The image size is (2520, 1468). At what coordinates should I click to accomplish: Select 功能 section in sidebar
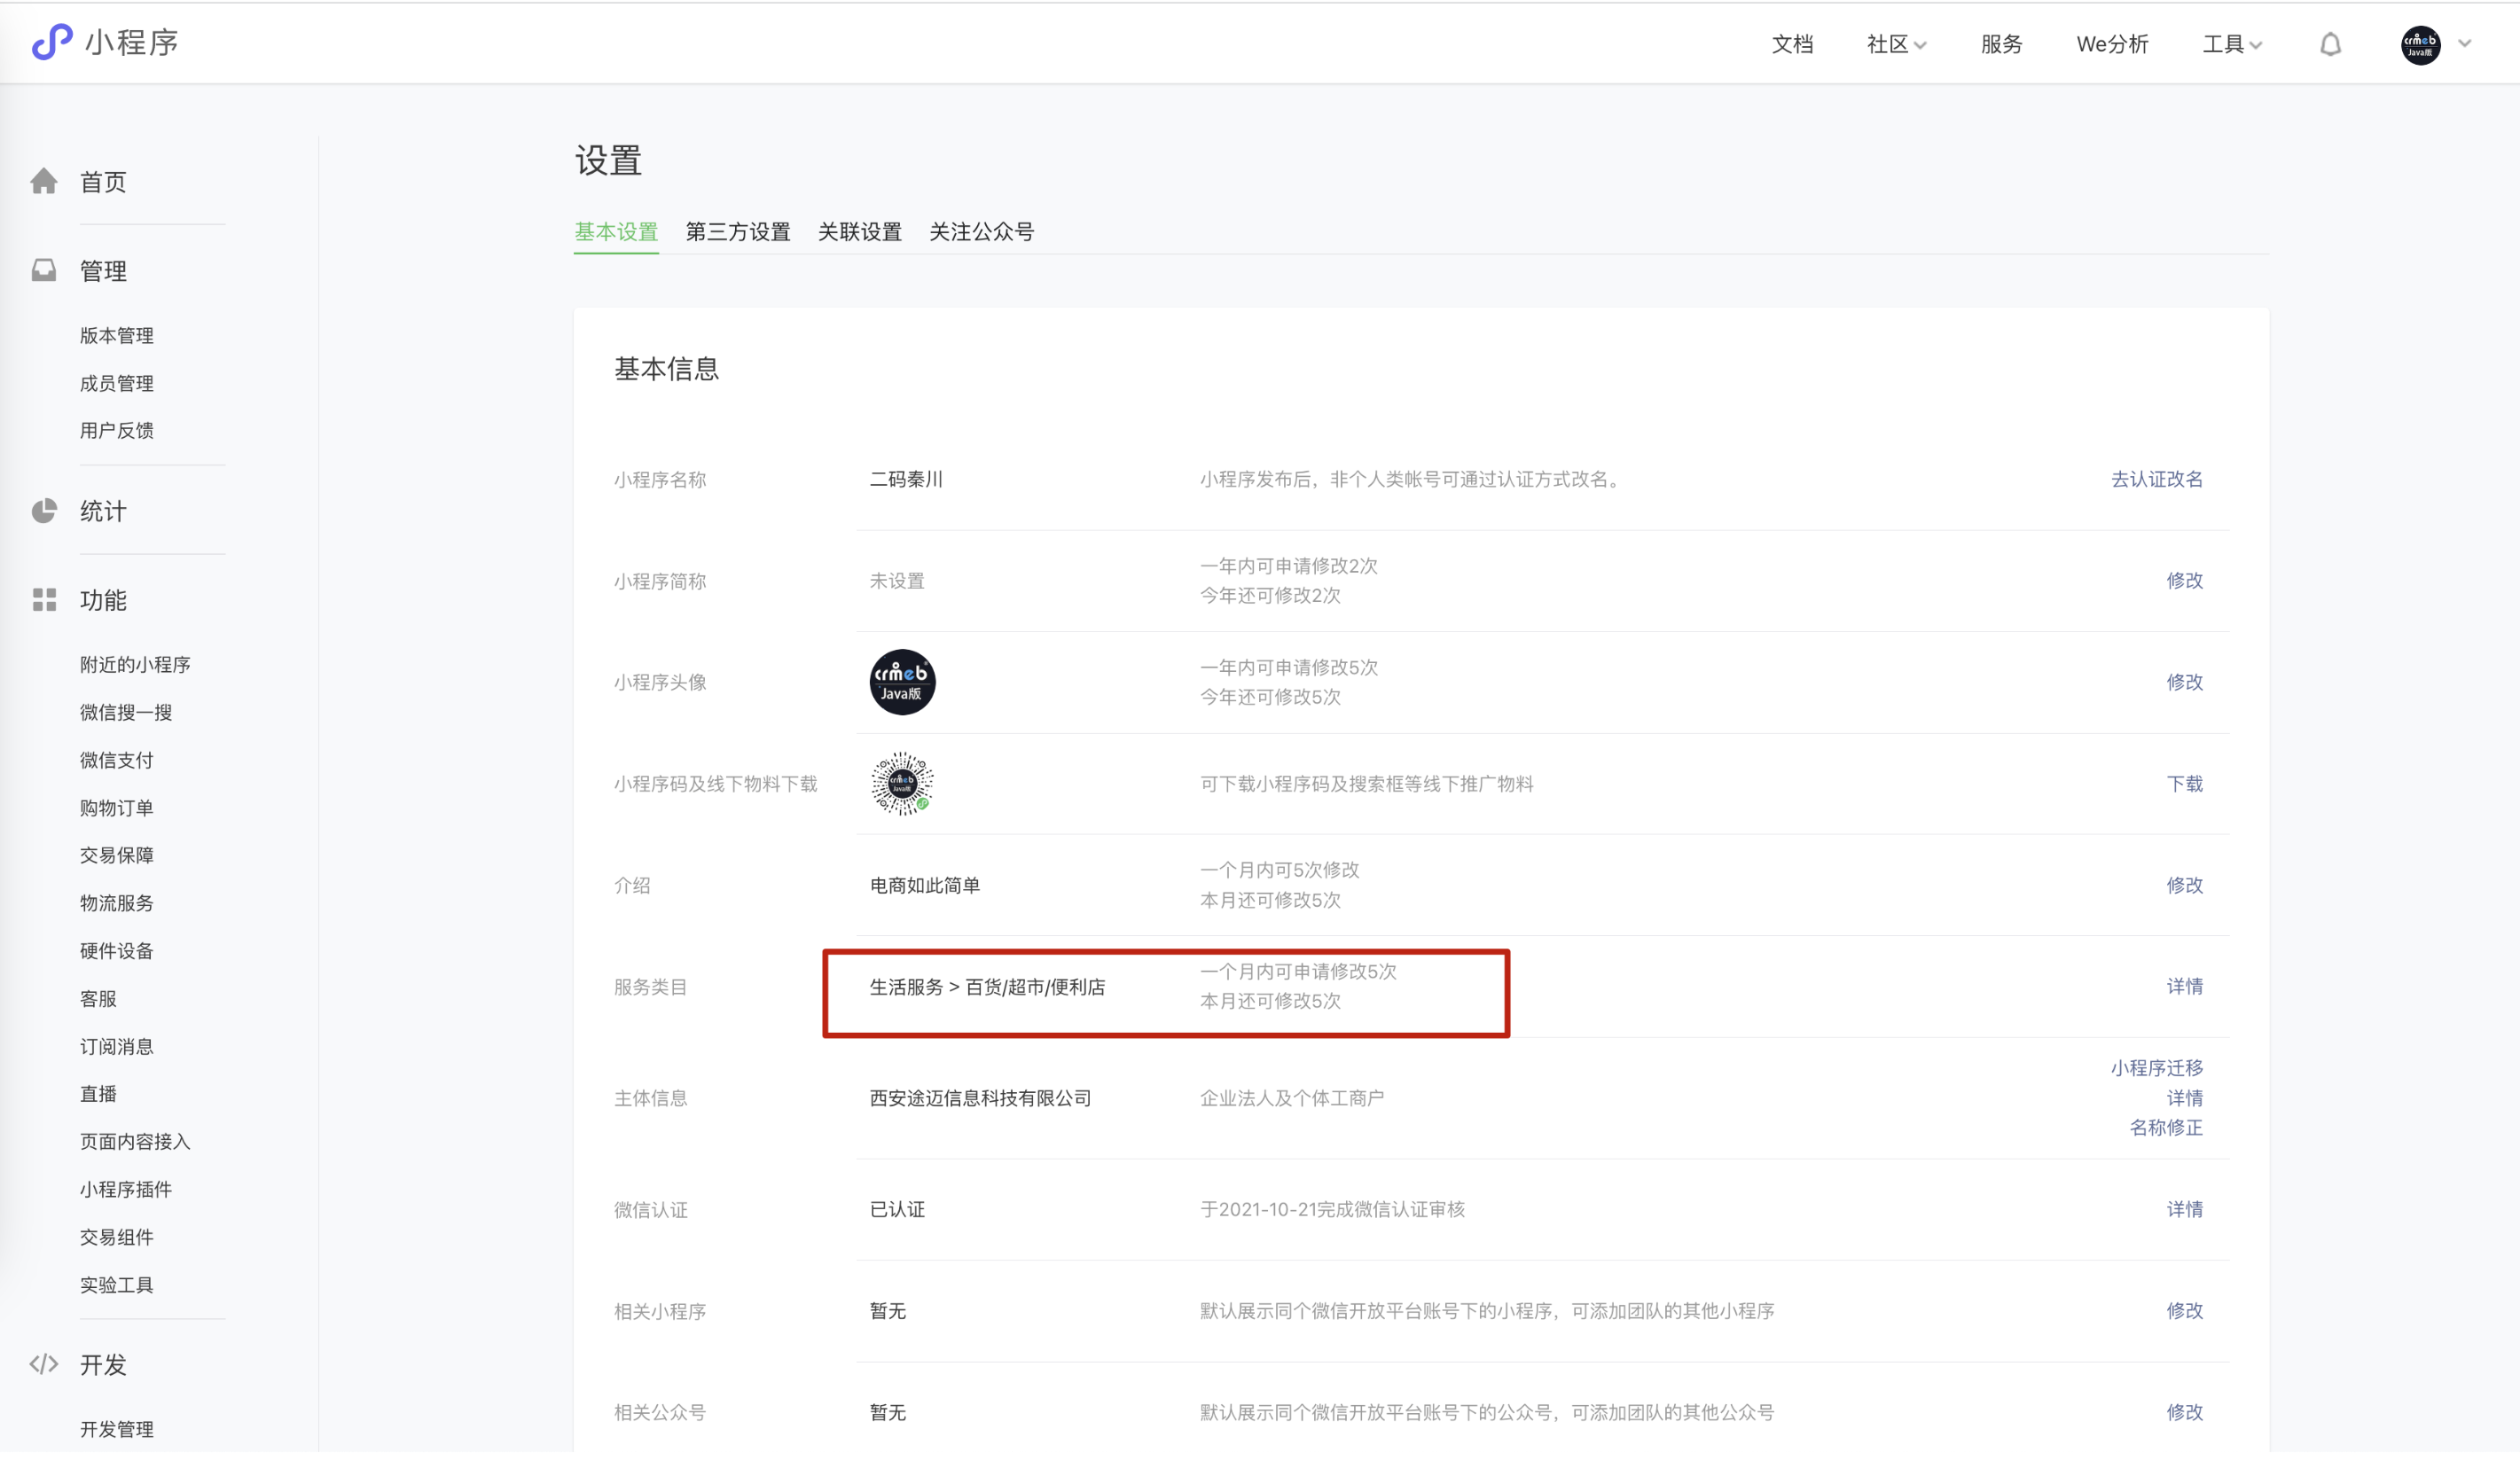coord(103,600)
